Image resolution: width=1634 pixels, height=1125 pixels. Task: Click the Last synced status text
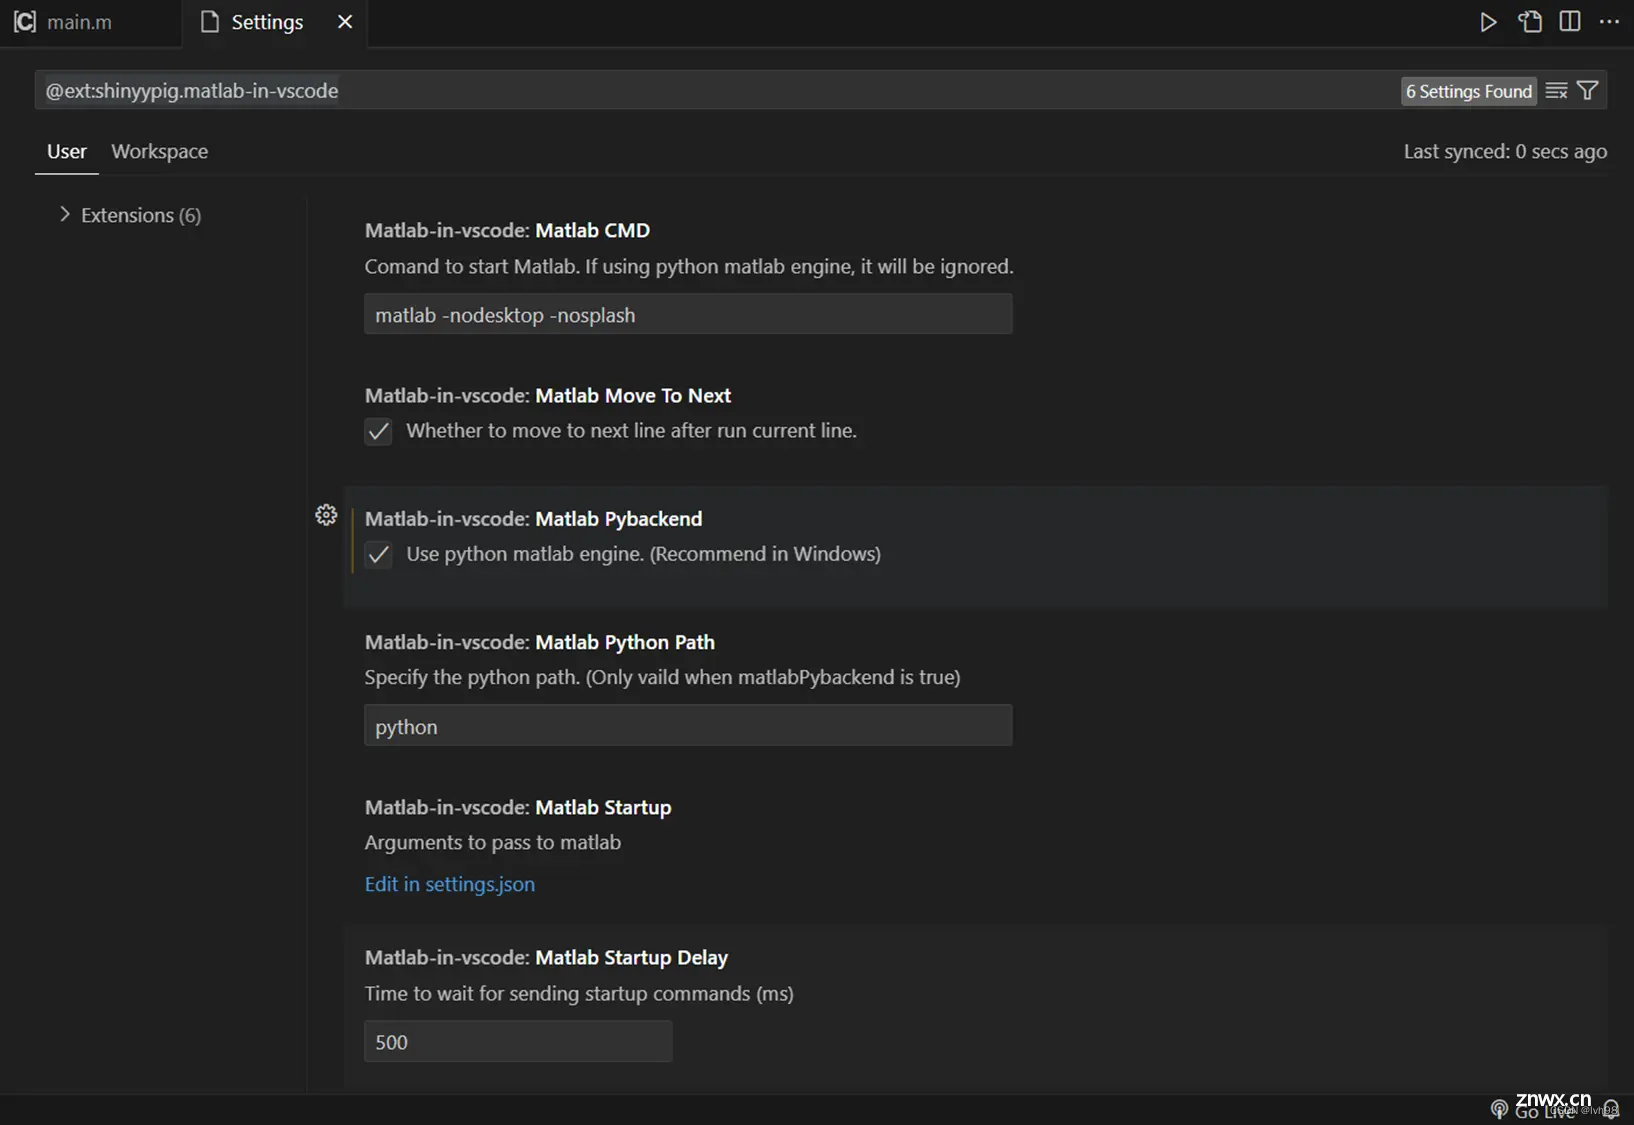pyautogui.click(x=1505, y=151)
